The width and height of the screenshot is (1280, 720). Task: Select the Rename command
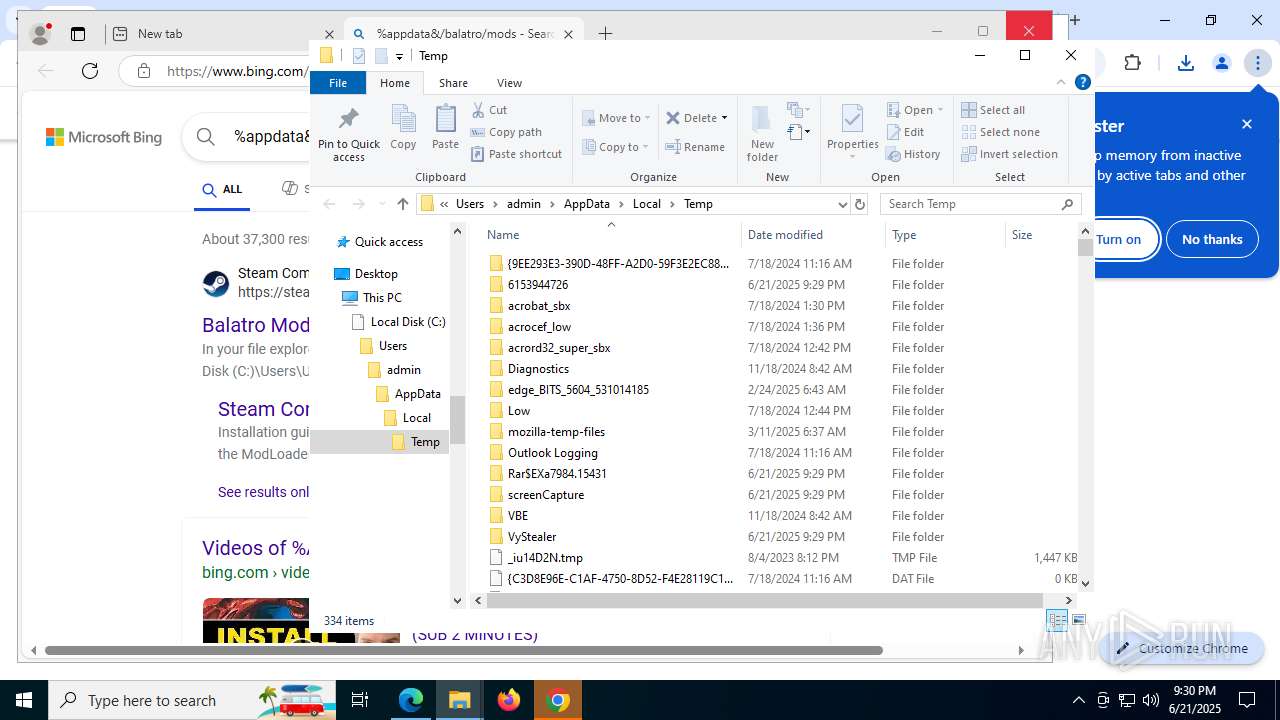(696, 147)
